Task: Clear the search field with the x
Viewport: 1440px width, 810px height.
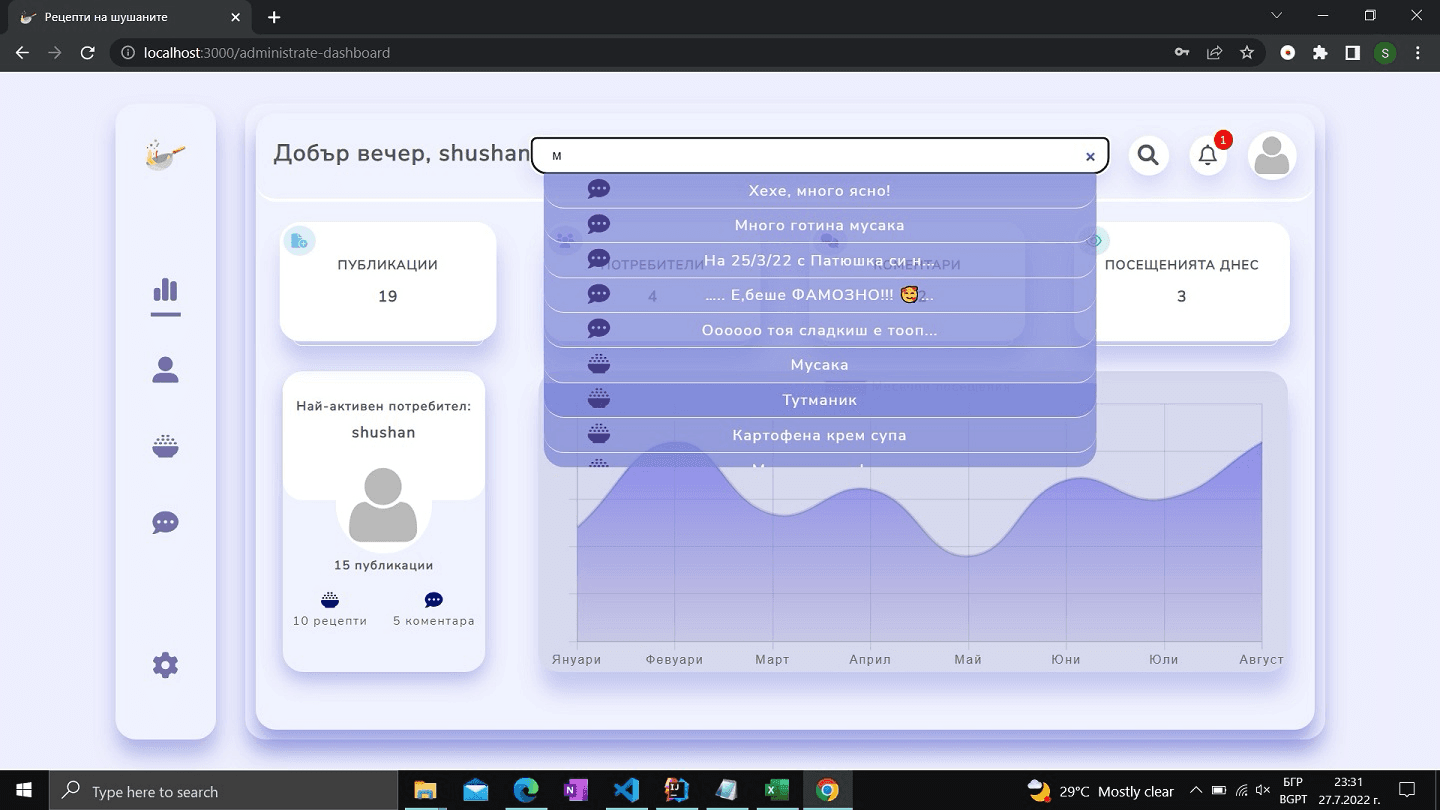Action: pyautogui.click(x=1090, y=156)
